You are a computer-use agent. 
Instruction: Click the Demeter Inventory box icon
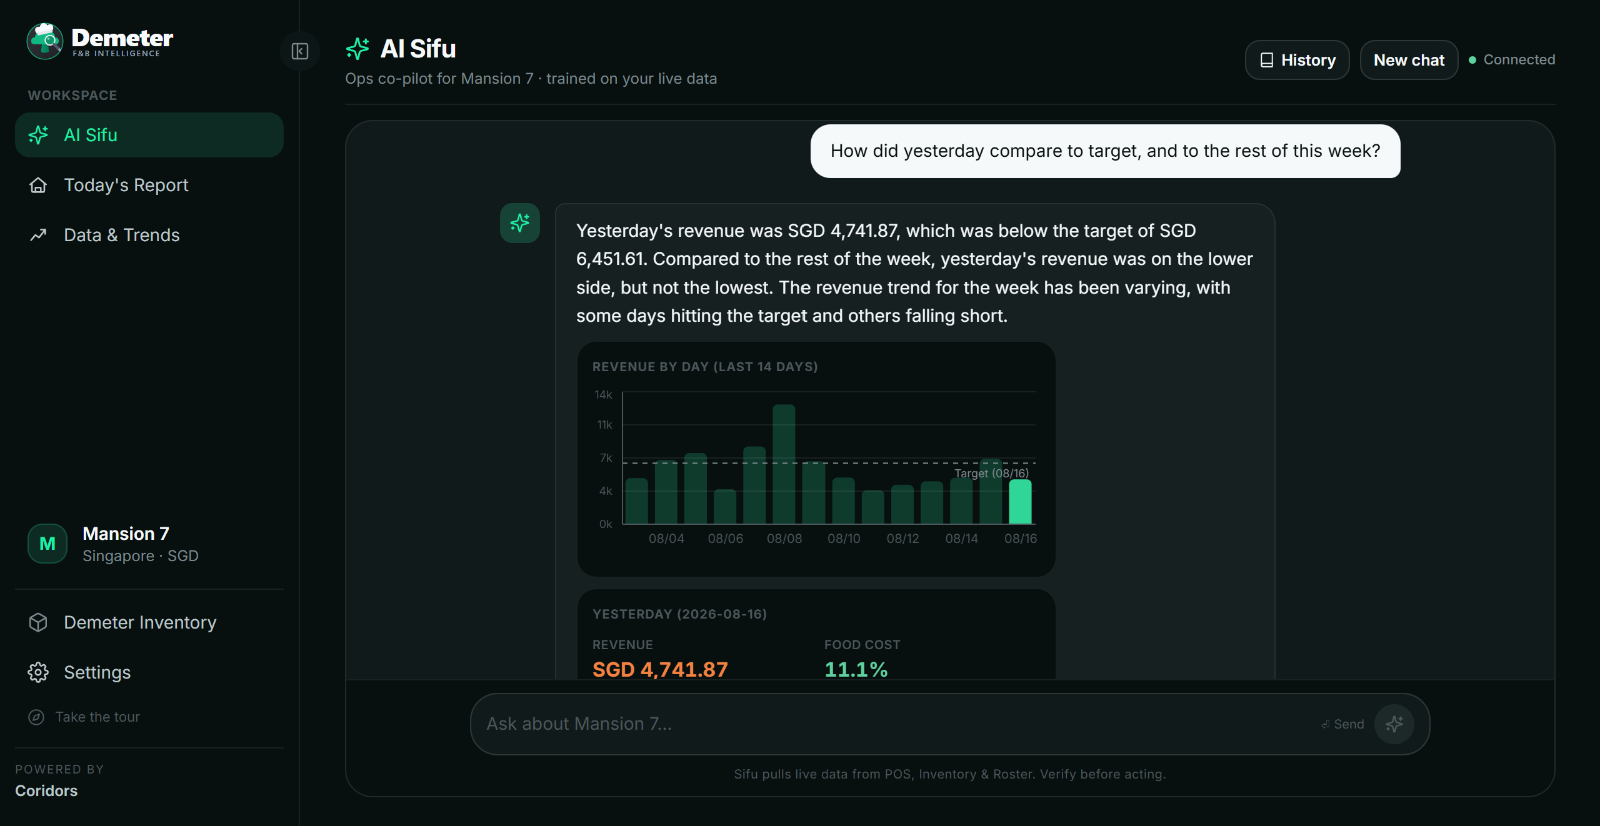pyautogui.click(x=39, y=622)
